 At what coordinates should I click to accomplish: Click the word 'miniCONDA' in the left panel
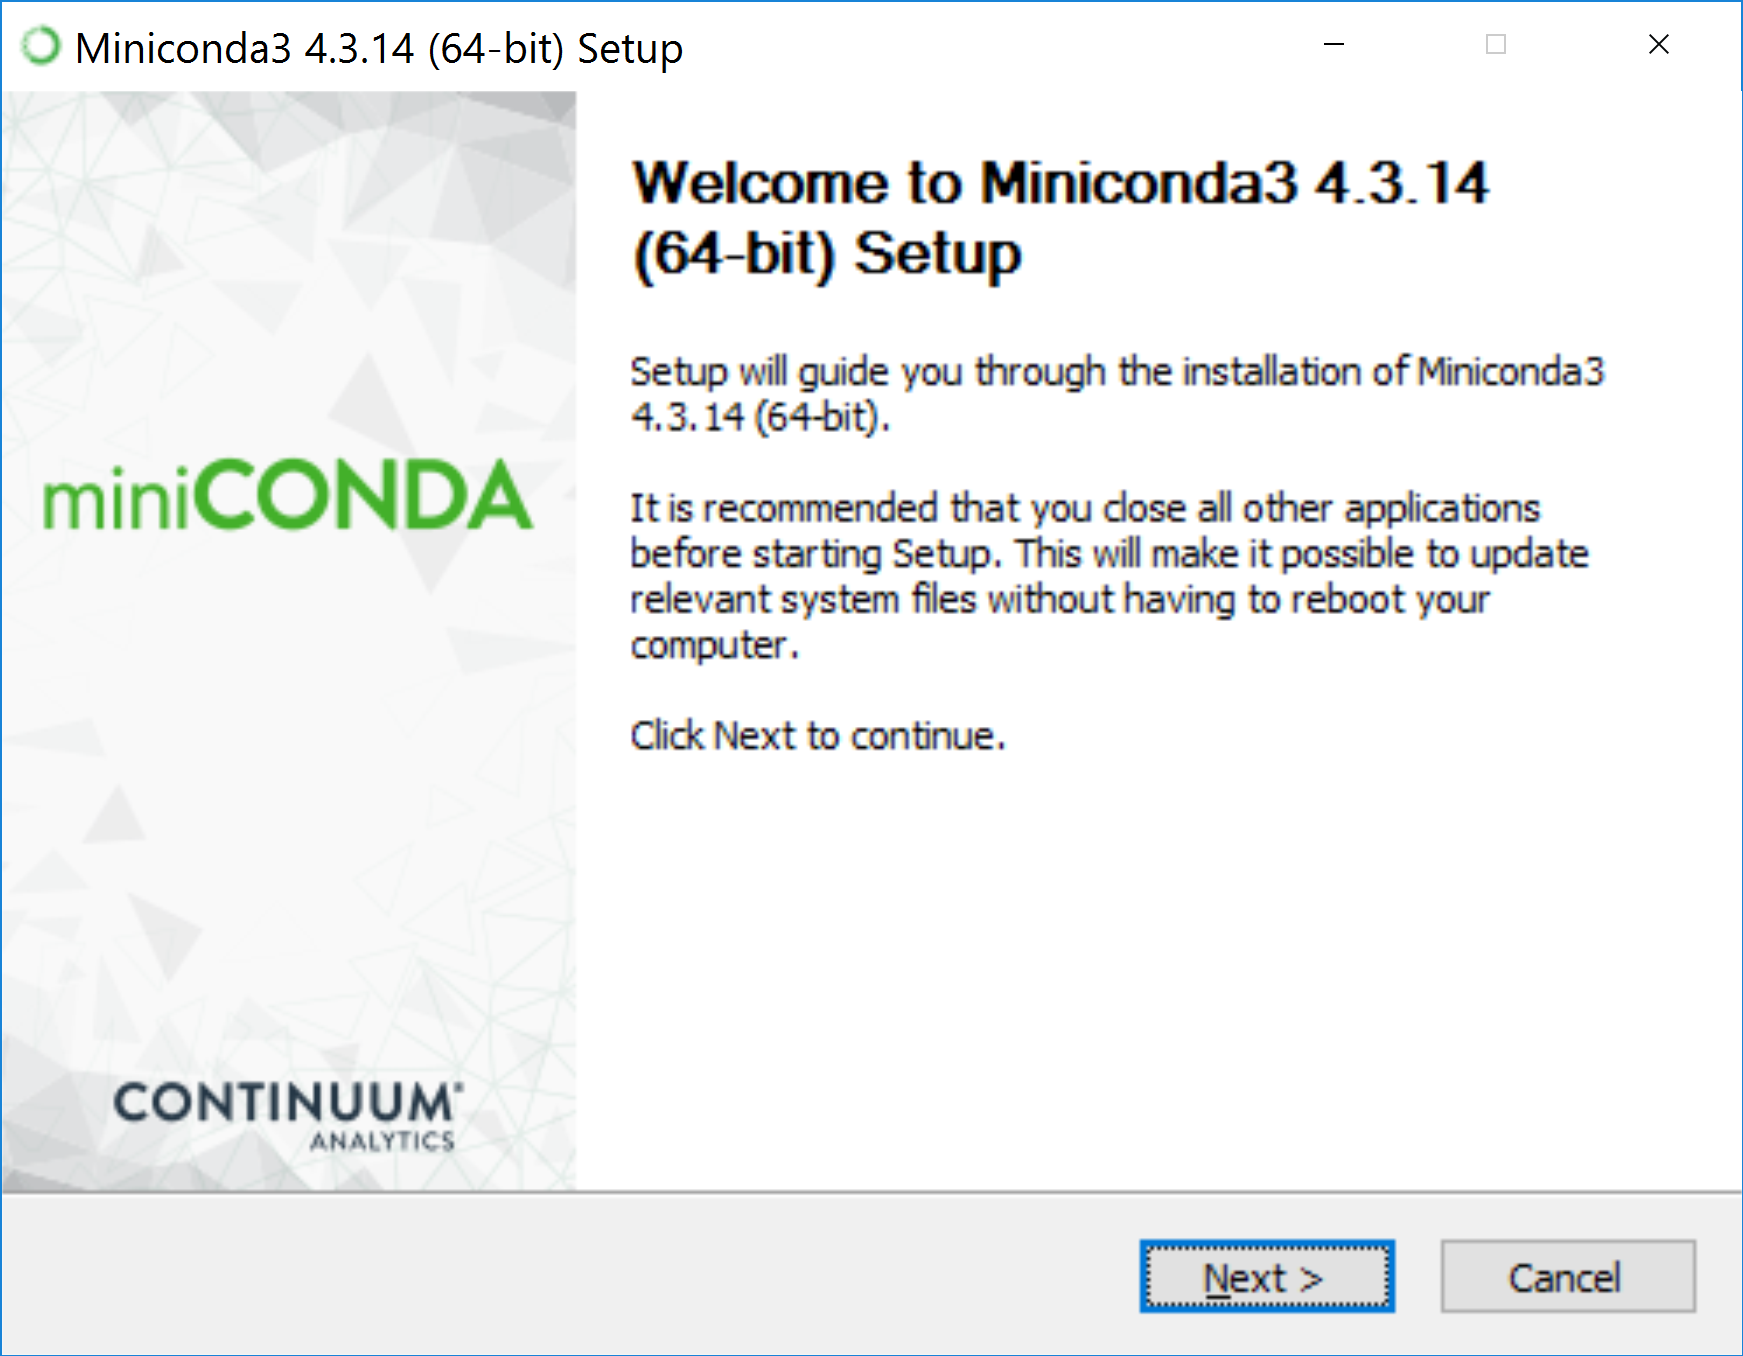(287, 497)
